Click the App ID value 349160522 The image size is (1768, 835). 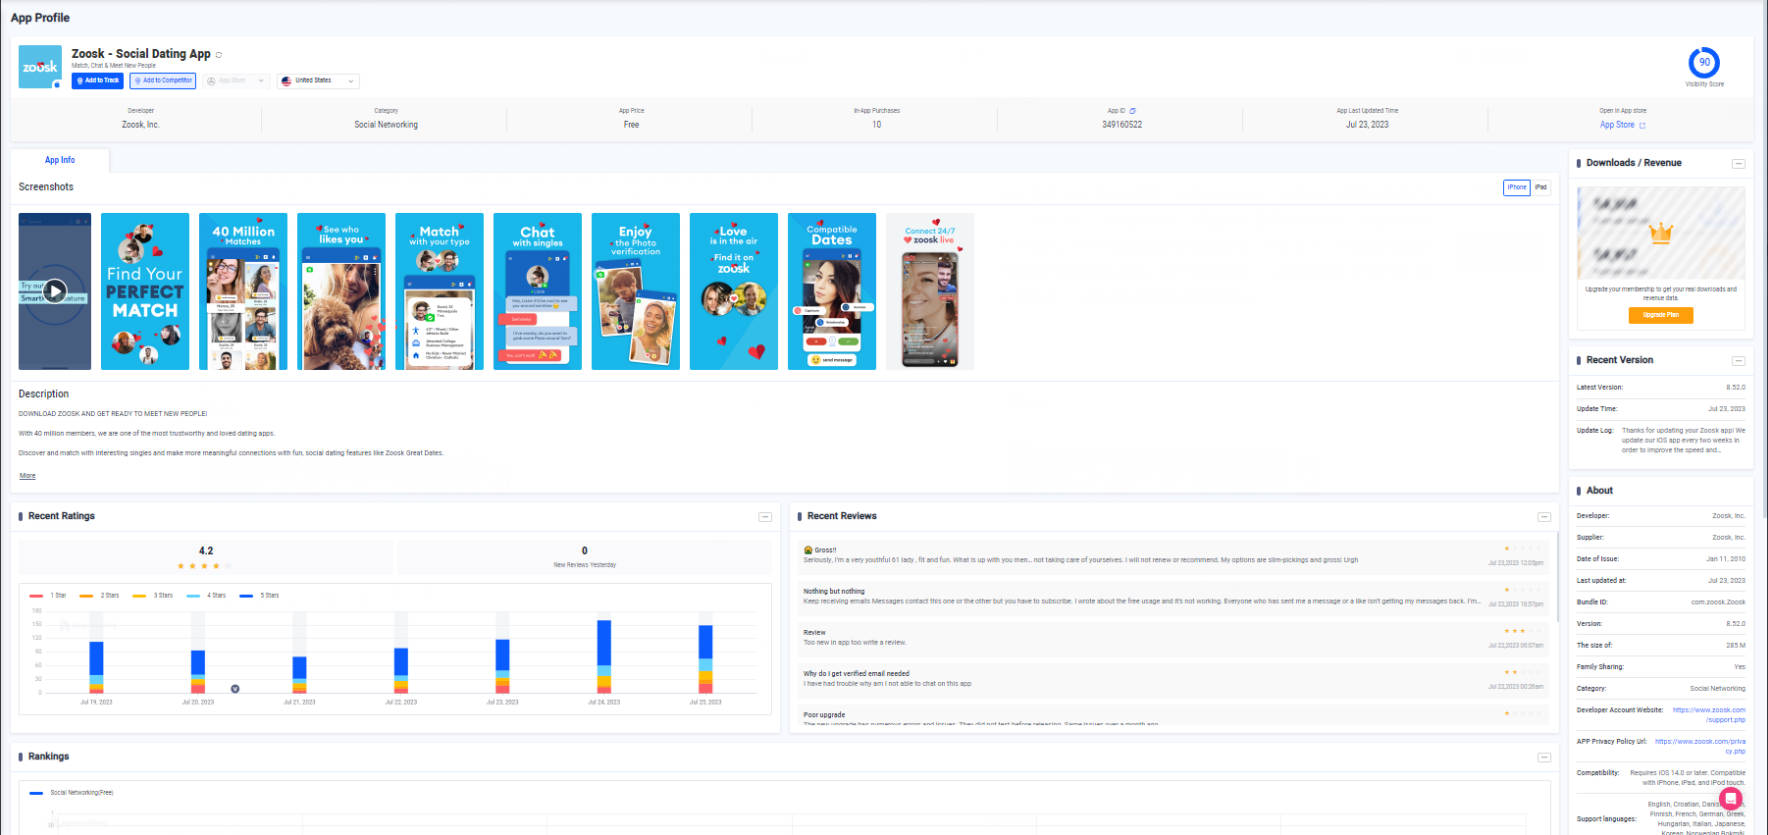tap(1122, 125)
